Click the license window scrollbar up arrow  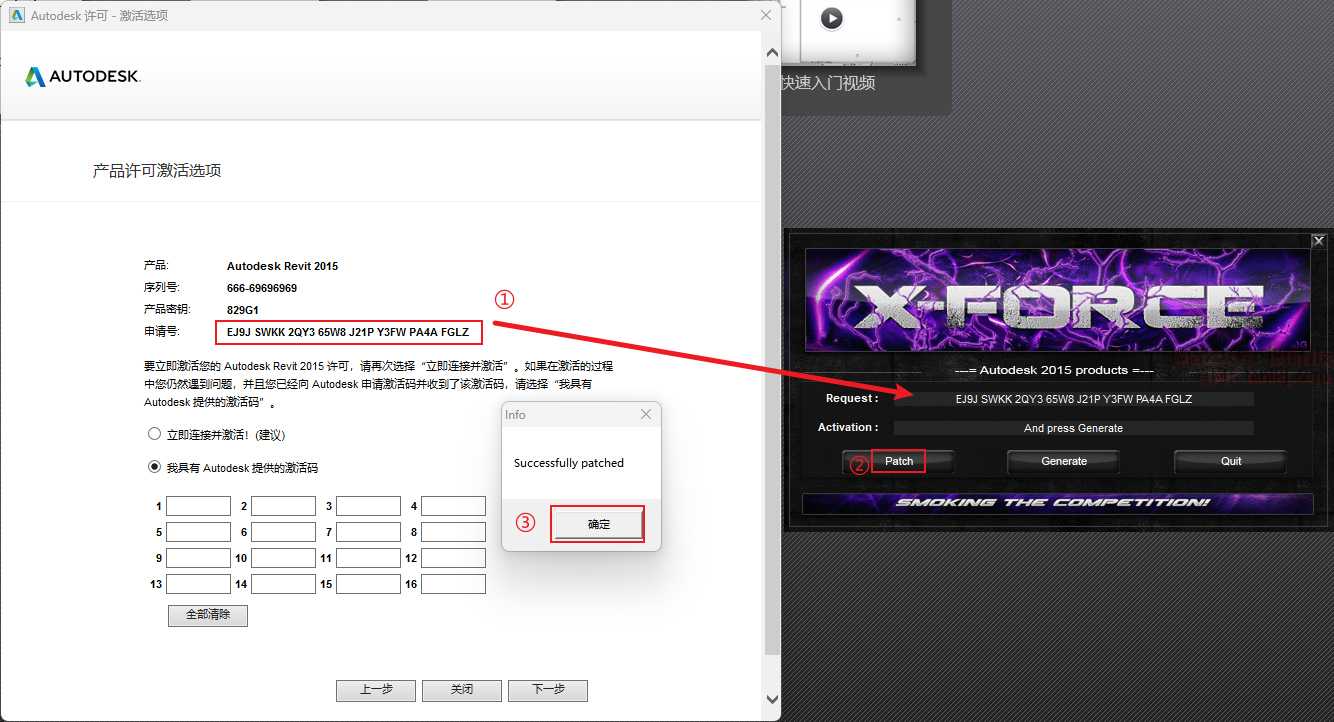tap(771, 52)
